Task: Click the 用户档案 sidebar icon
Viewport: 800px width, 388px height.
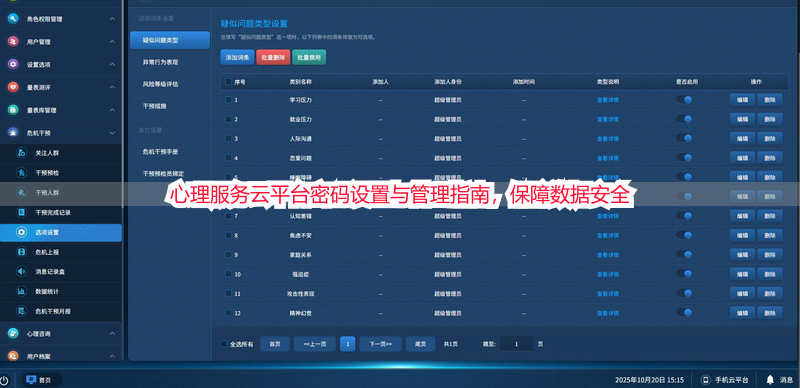Action: point(13,356)
